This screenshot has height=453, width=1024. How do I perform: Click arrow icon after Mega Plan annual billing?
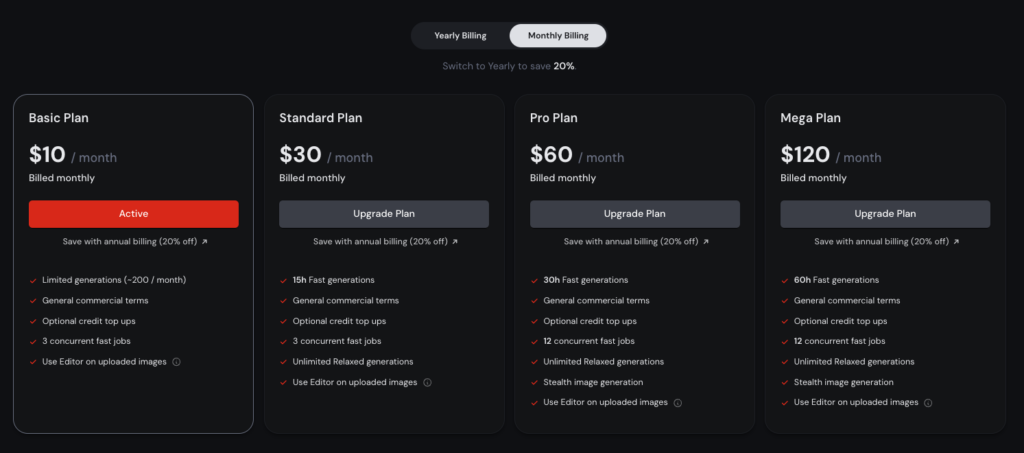(956, 242)
